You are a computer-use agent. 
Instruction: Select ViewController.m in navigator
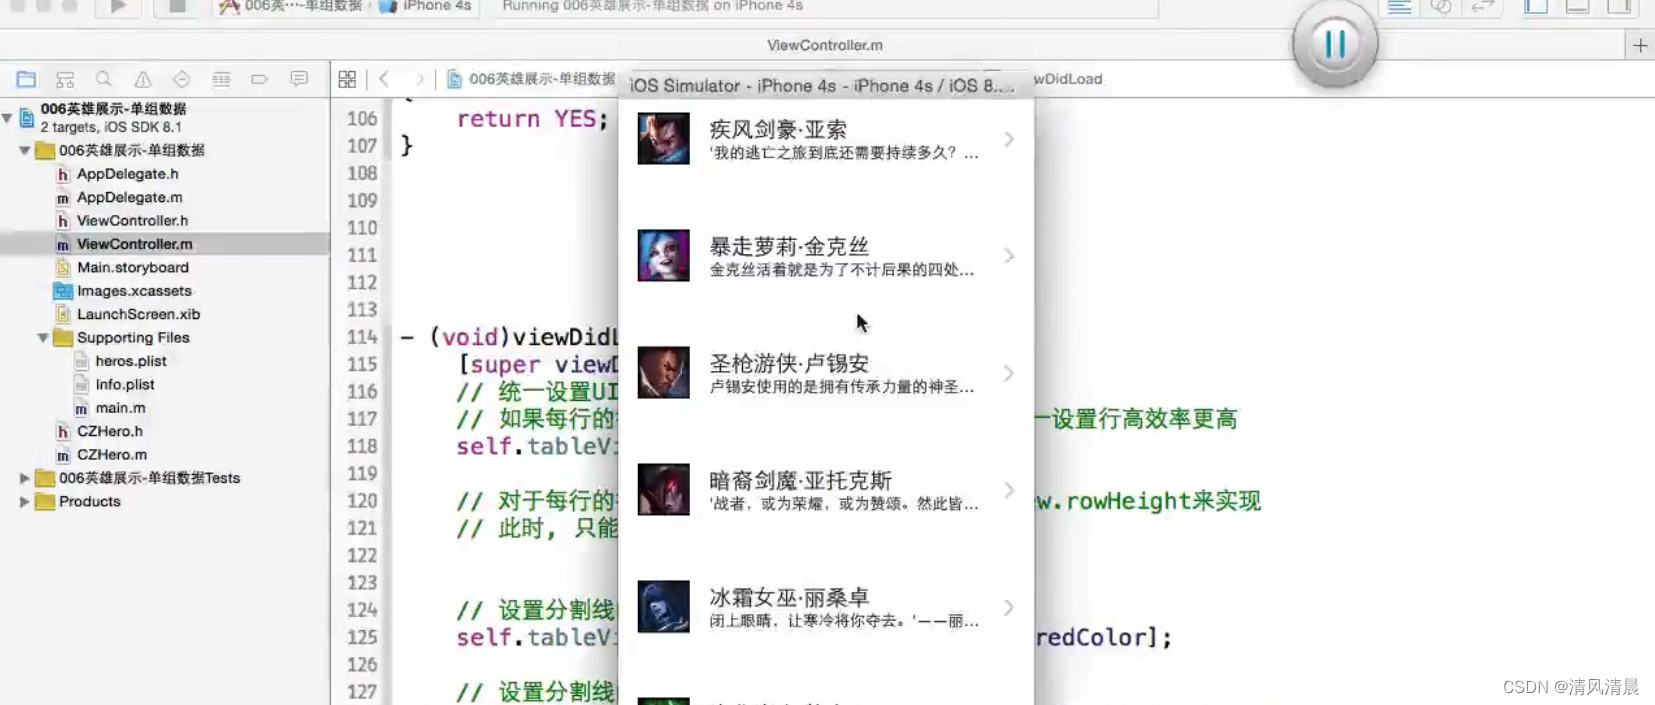tap(165, 244)
